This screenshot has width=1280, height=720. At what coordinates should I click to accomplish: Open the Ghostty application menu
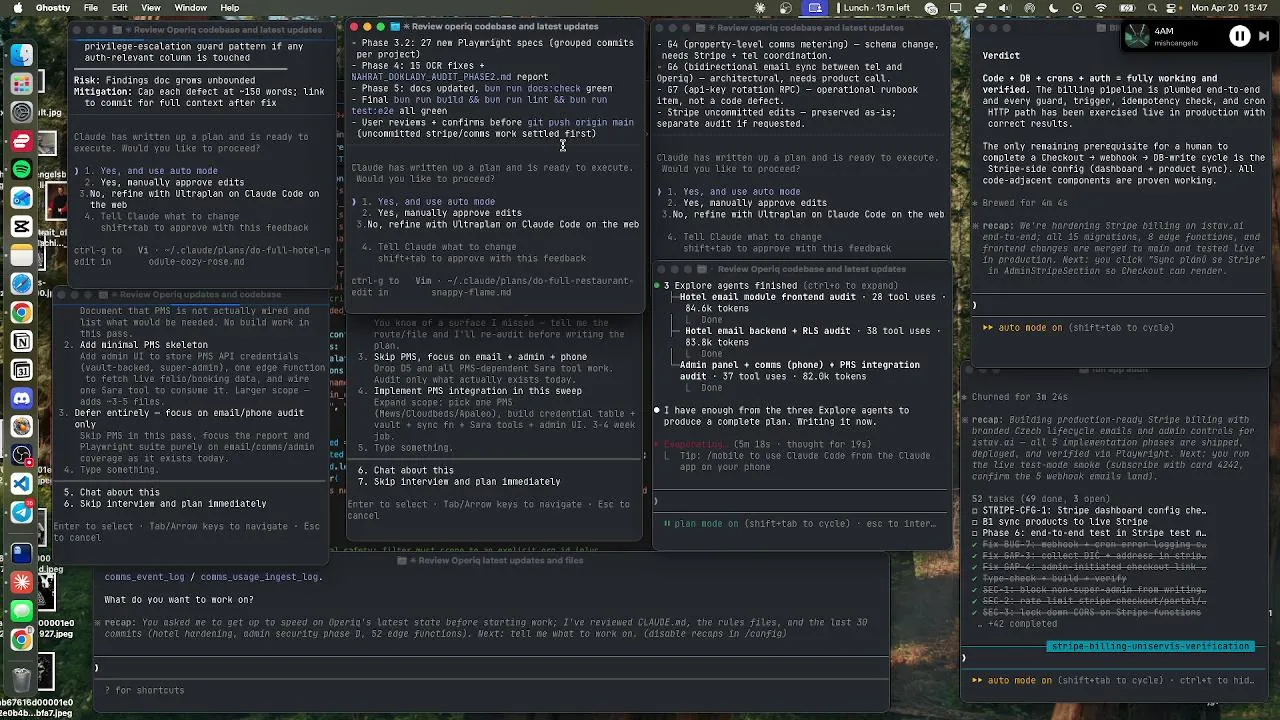53,8
